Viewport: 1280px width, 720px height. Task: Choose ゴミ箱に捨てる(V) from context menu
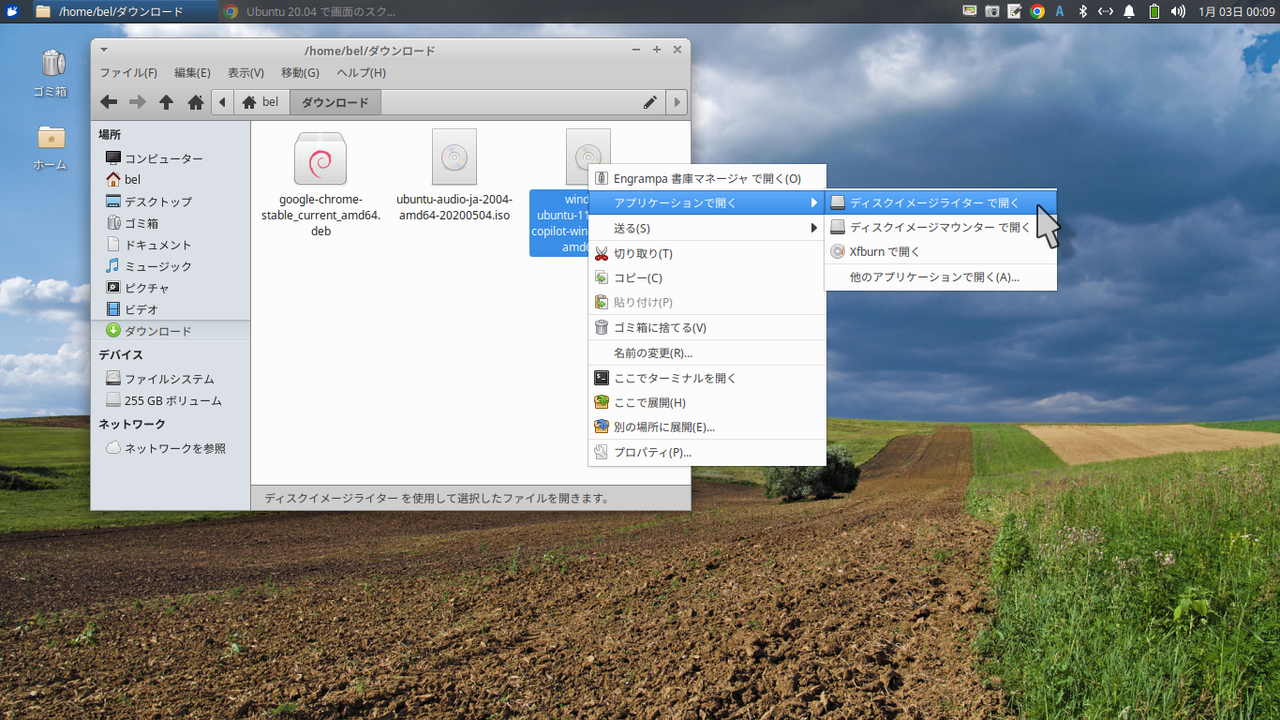tap(707, 327)
